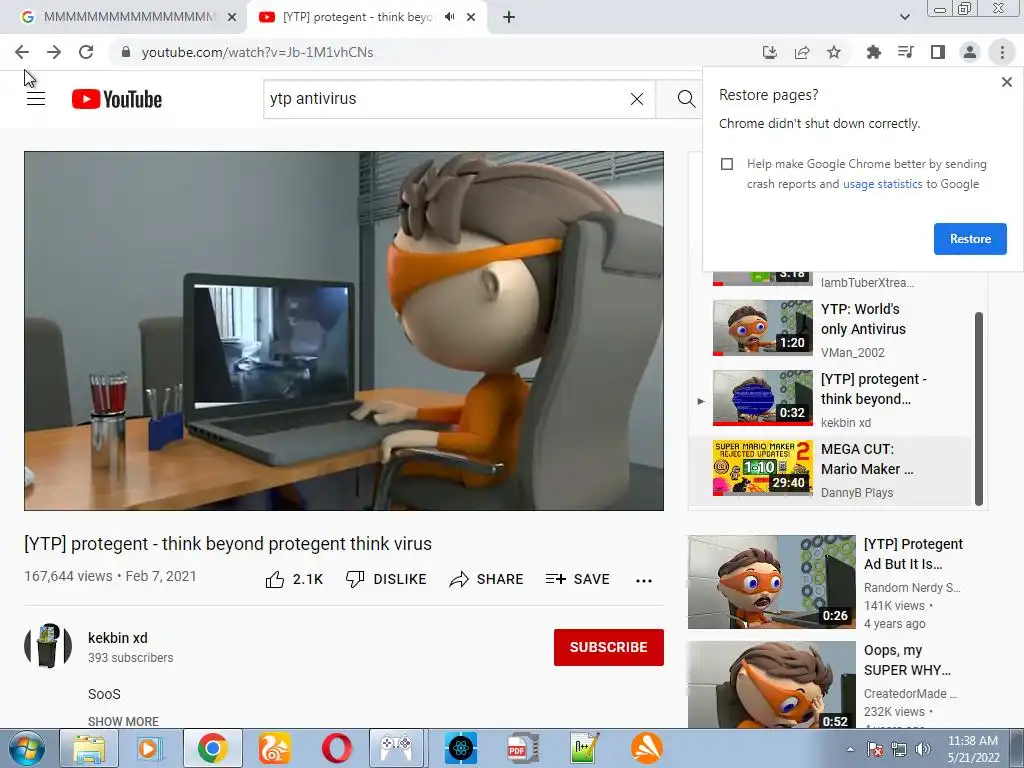Switch to the Google search tab
Viewport: 1024px width, 768px height.
click(129, 17)
